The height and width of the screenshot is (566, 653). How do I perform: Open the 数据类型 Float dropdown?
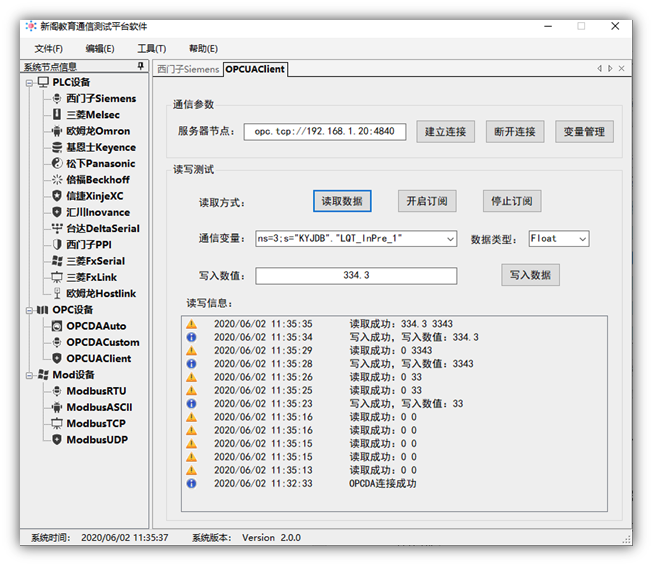[x=583, y=239]
